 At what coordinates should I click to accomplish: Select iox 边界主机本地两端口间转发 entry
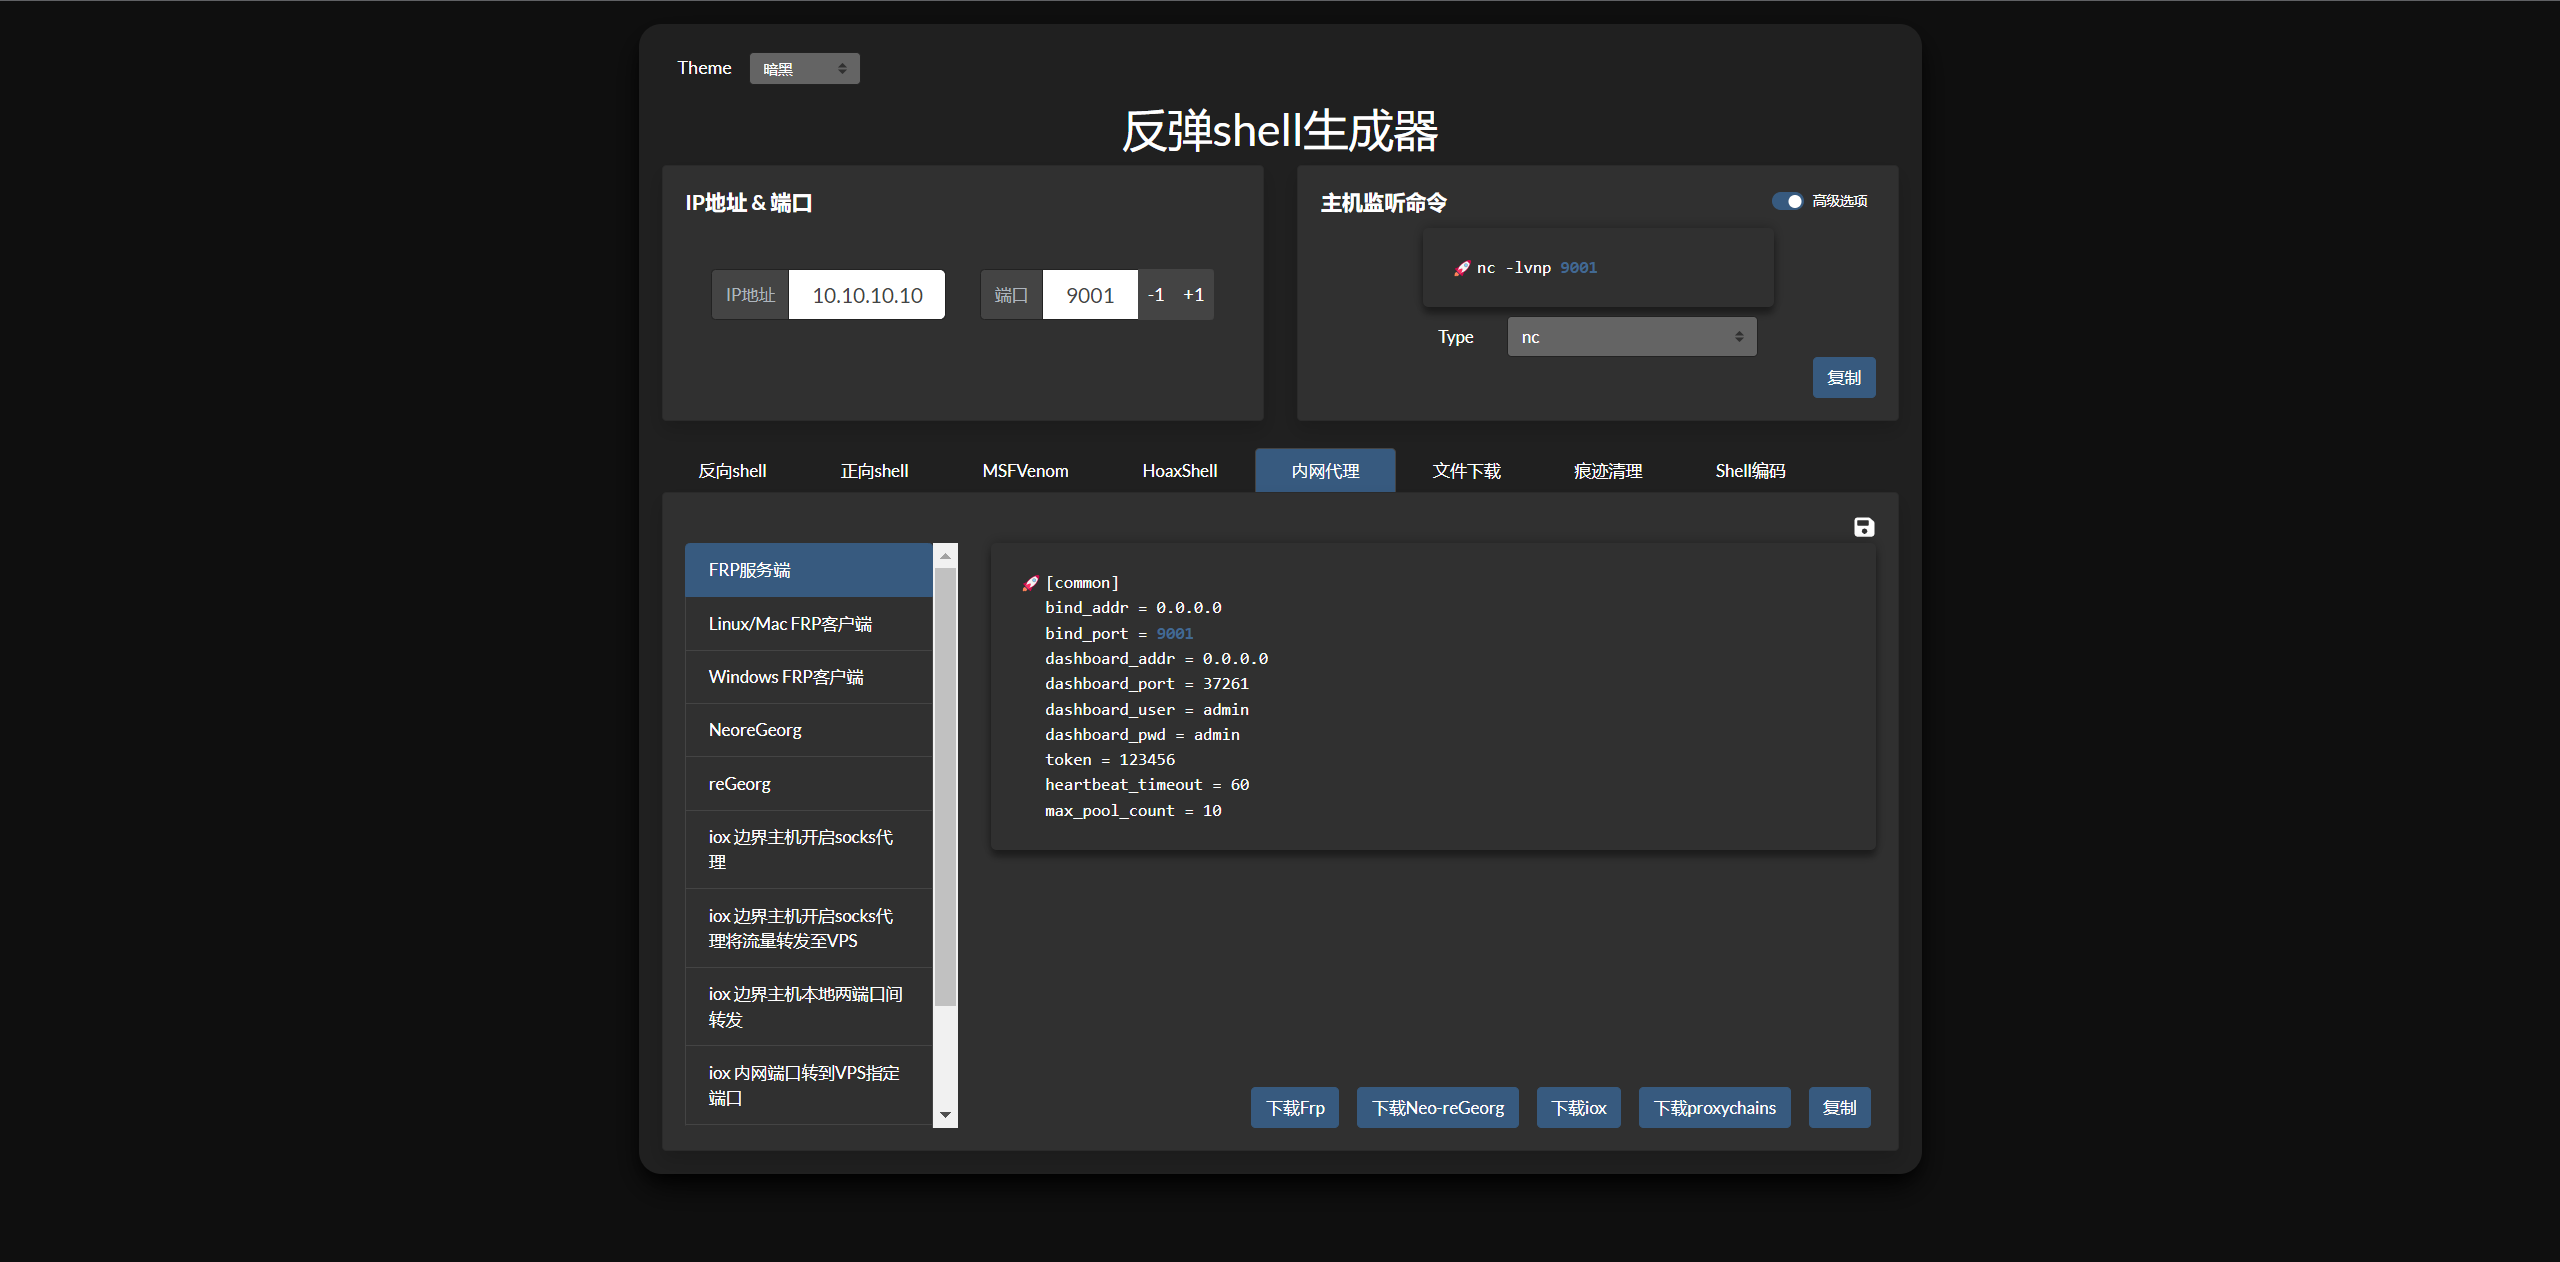point(809,1006)
